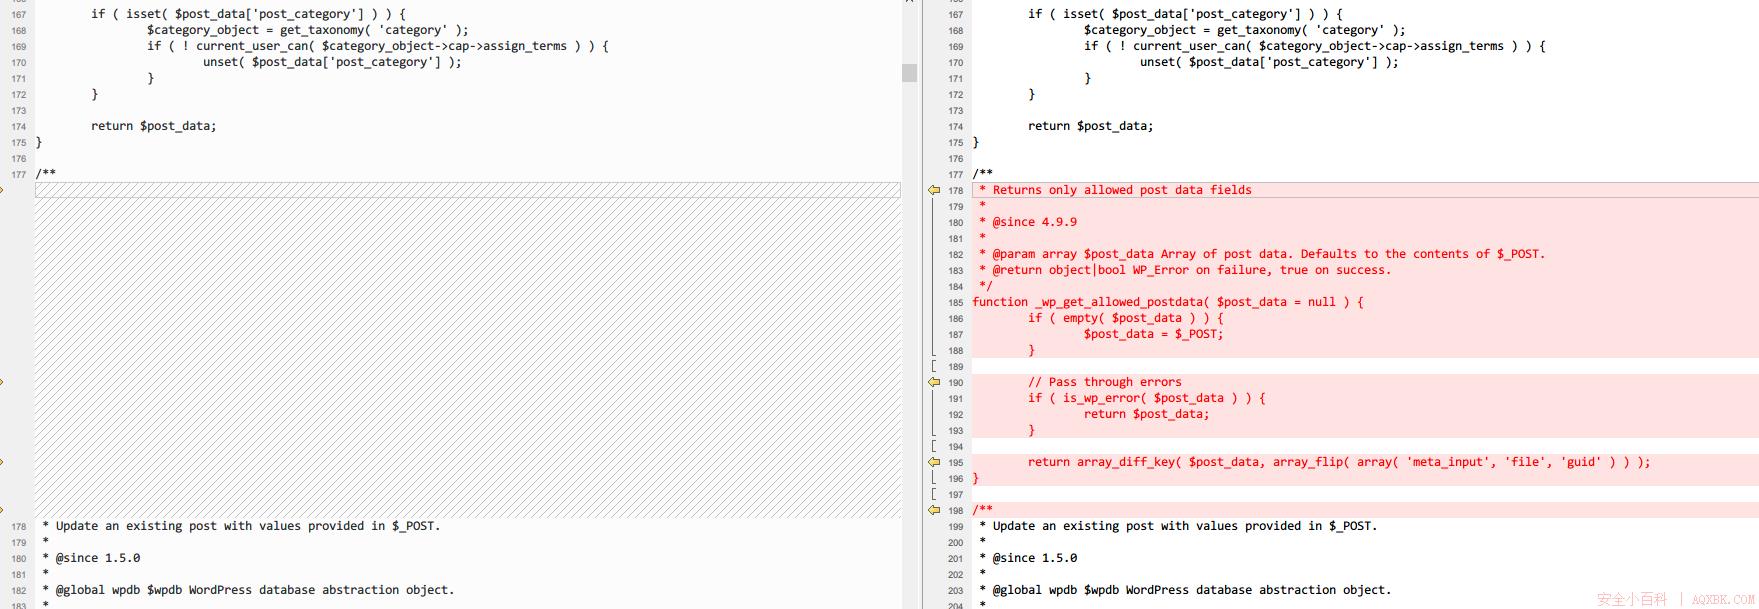This screenshot has height=609, width=1759.
Task: Click the closing '*/' on line 184
Action: pos(986,286)
